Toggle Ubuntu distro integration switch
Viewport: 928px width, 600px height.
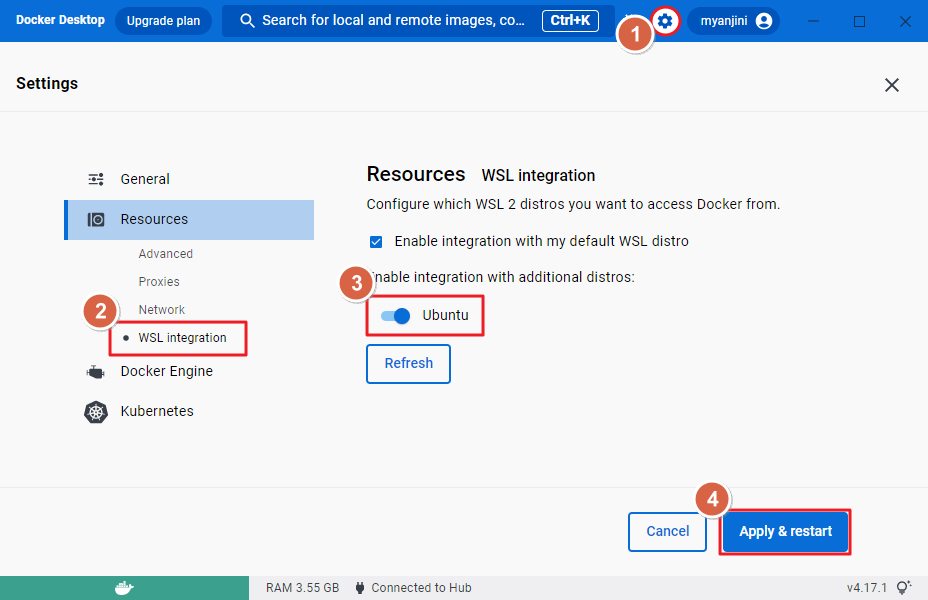[x=395, y=316]
